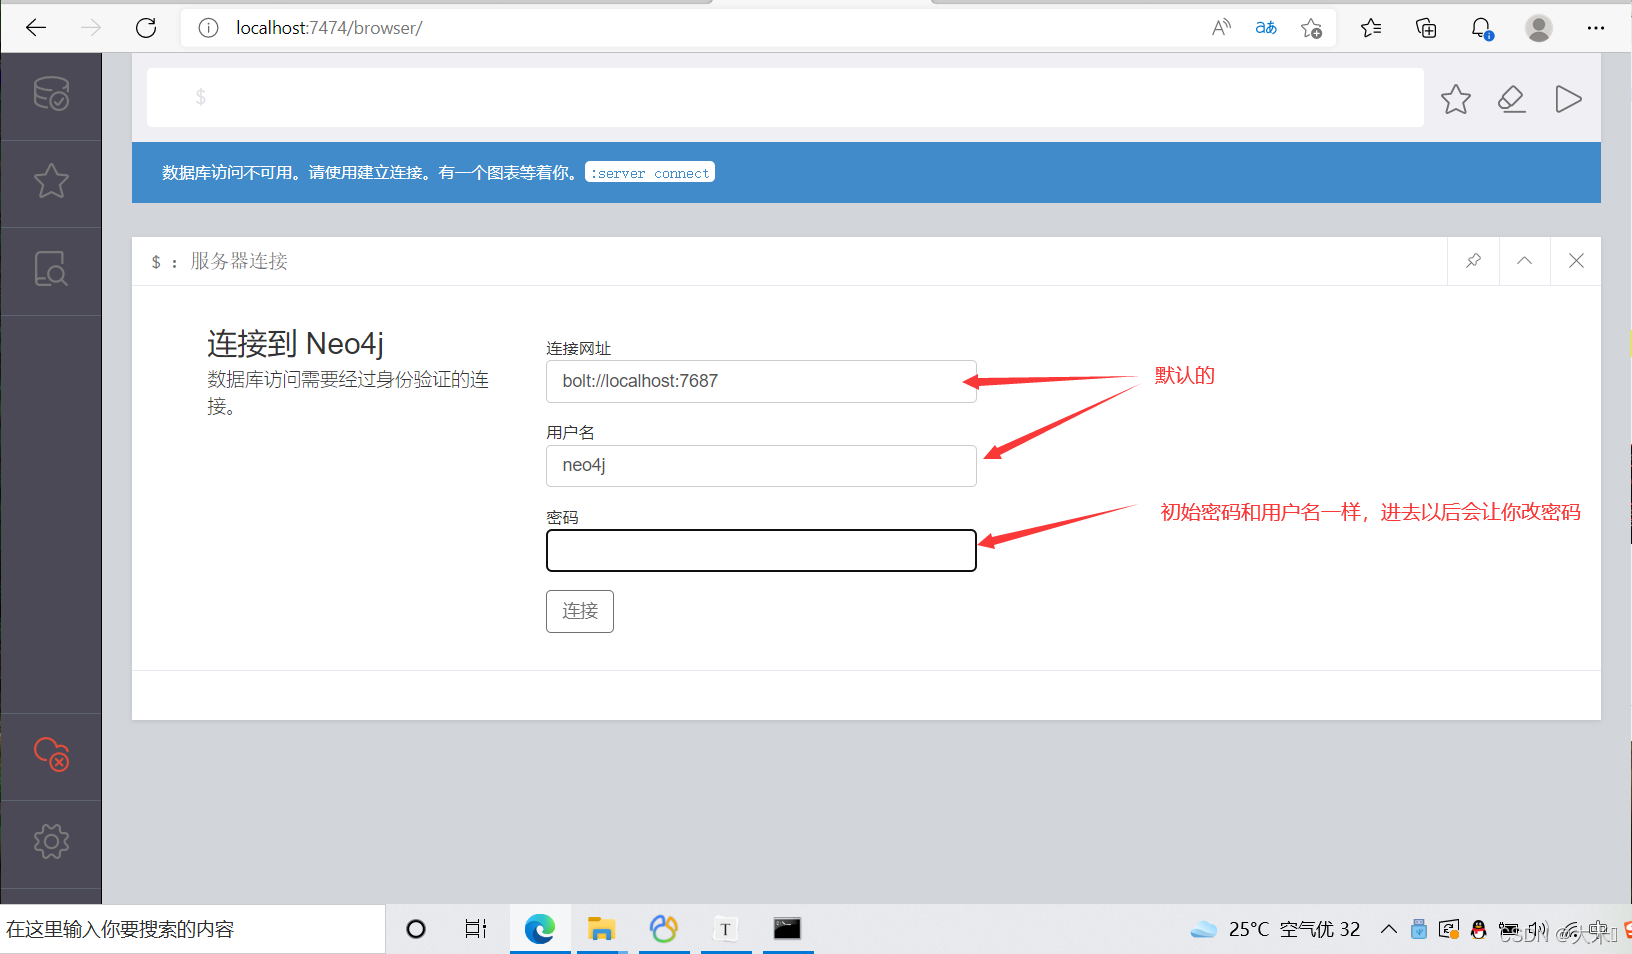
Task: Open Cortana circle in taskbar
Action: (x=416, y=929)
